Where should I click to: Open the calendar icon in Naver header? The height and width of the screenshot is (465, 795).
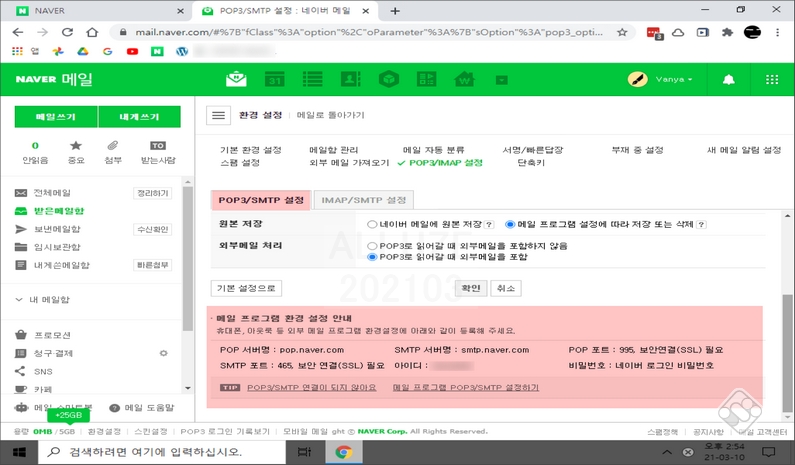(x=274, y=79)
